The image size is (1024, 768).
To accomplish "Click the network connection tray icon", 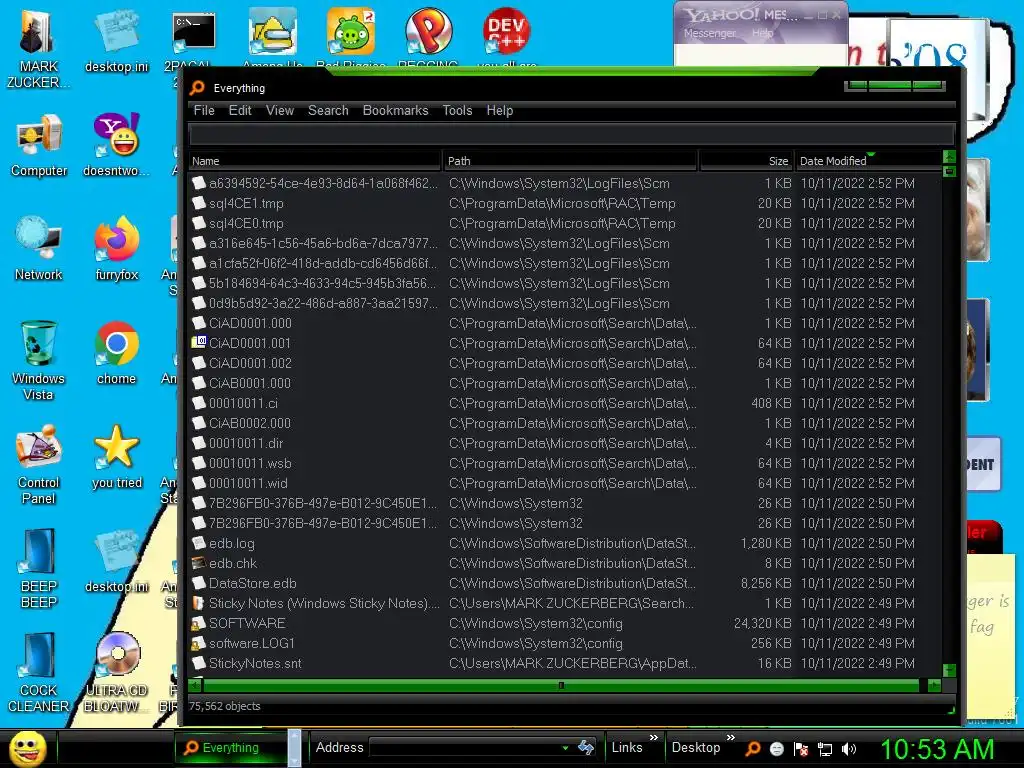I will (825, 749).
